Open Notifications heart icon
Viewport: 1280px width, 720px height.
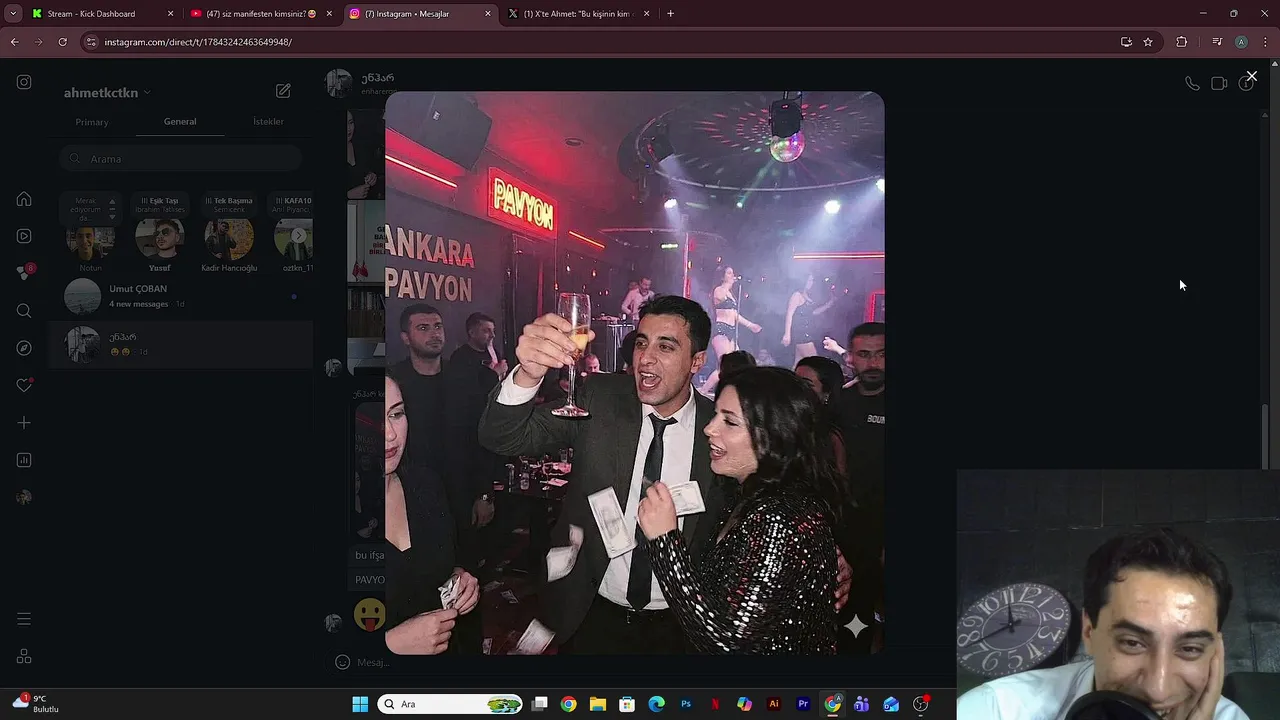click(x=24, y=385)
